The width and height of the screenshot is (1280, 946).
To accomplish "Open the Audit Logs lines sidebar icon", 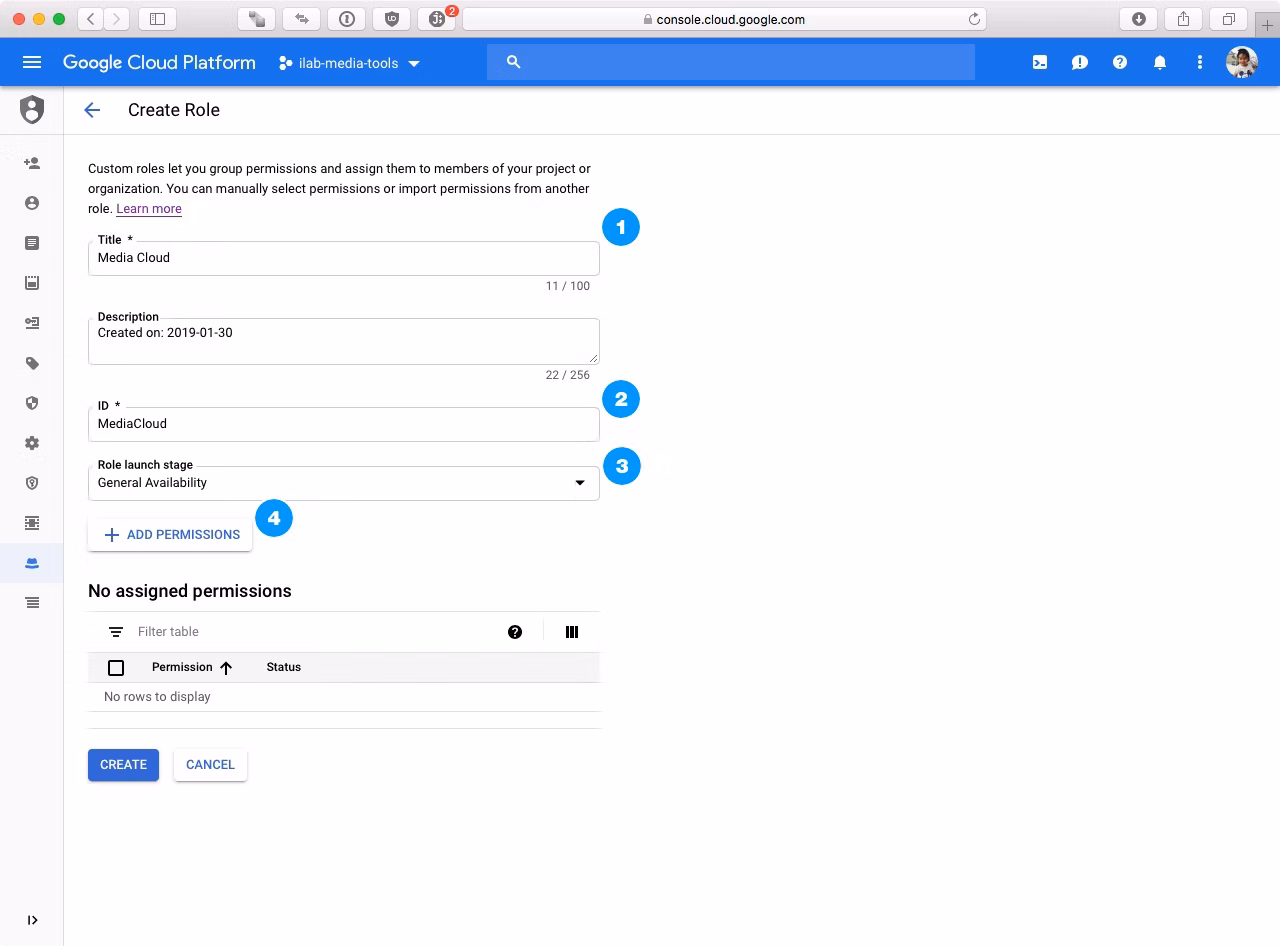I will click(x=32, y=603).
